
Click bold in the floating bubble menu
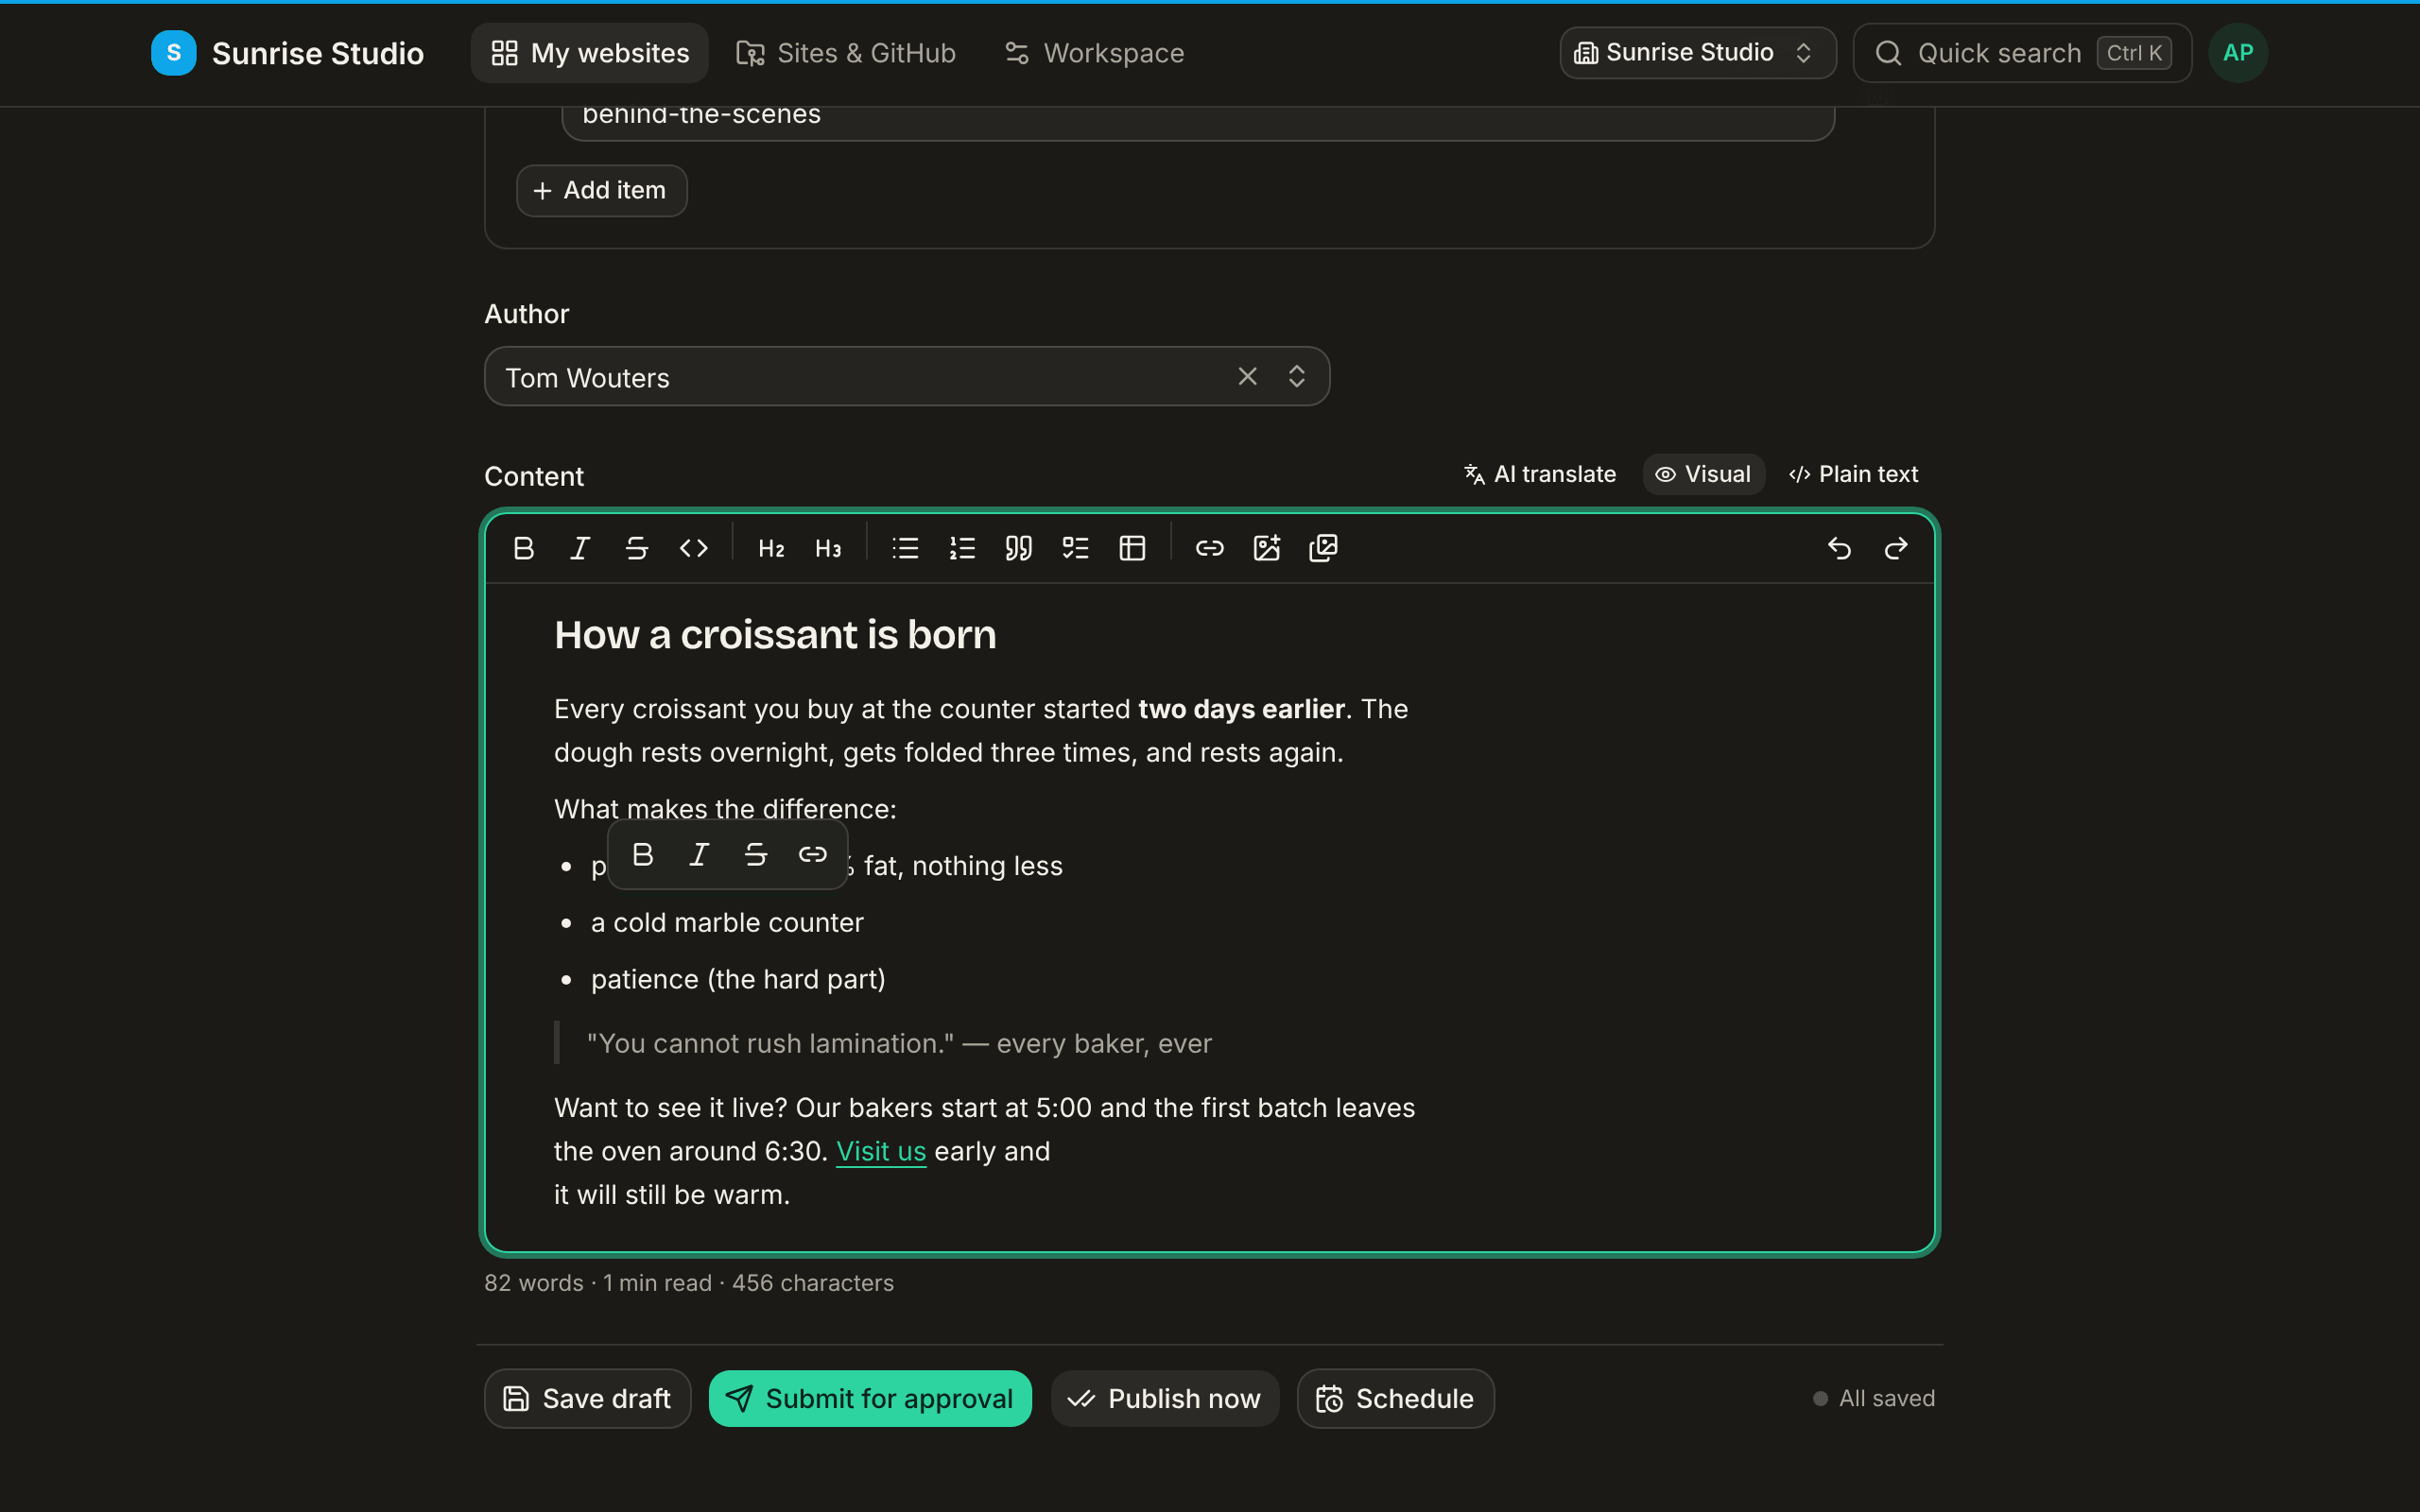pos(643,855)
